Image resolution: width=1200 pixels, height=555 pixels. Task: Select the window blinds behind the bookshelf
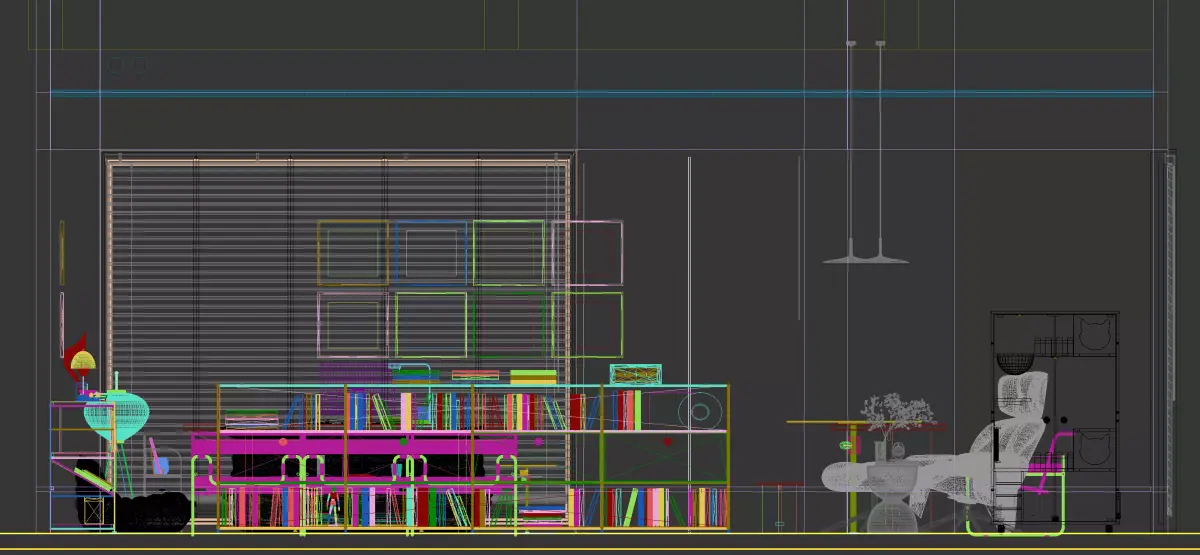coord(340,340)
